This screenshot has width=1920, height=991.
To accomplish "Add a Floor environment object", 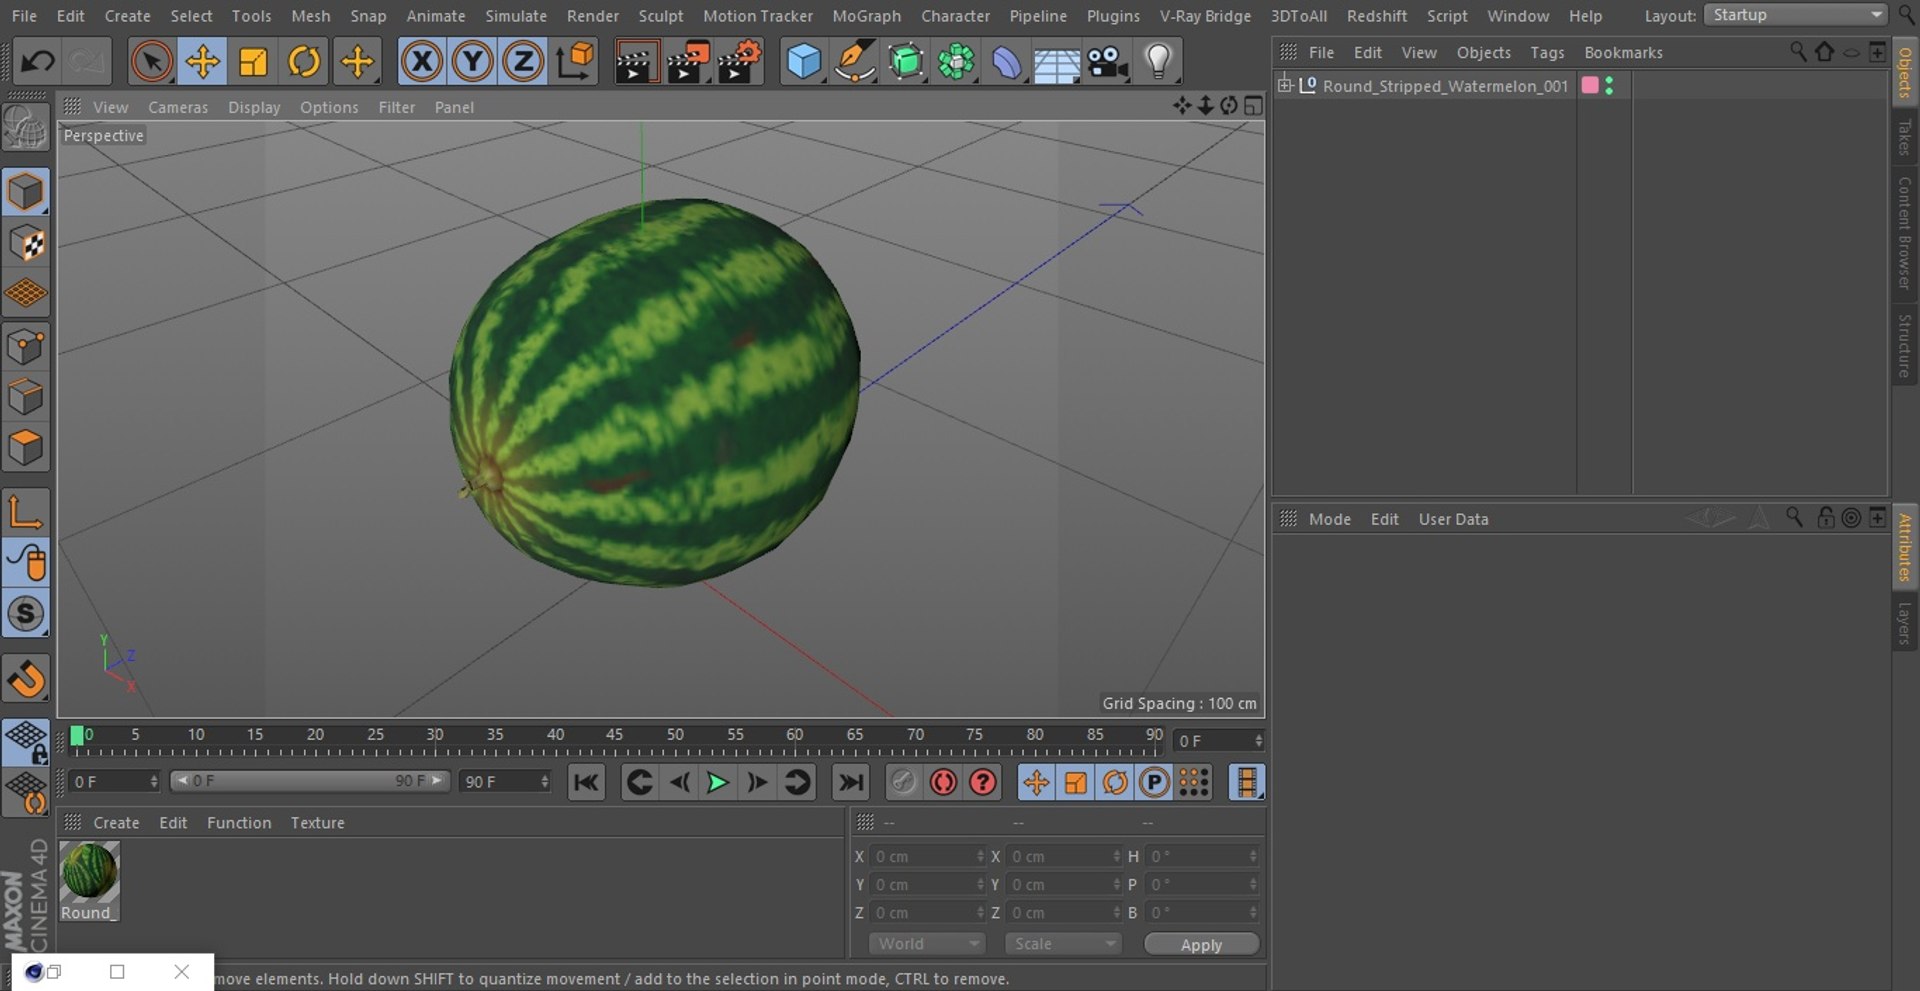I will (1057, 62).
